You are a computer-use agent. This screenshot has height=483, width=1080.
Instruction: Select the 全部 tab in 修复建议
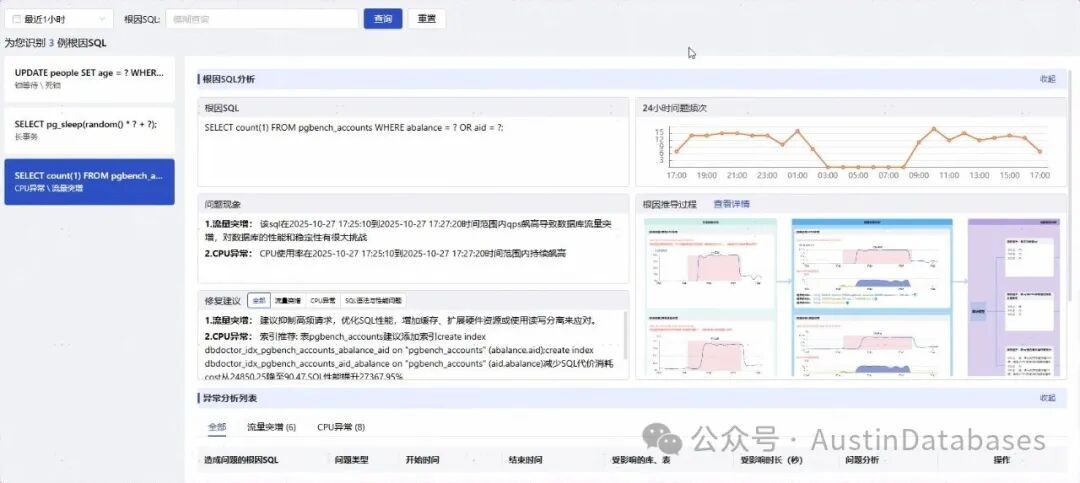[x=258, y=300]
